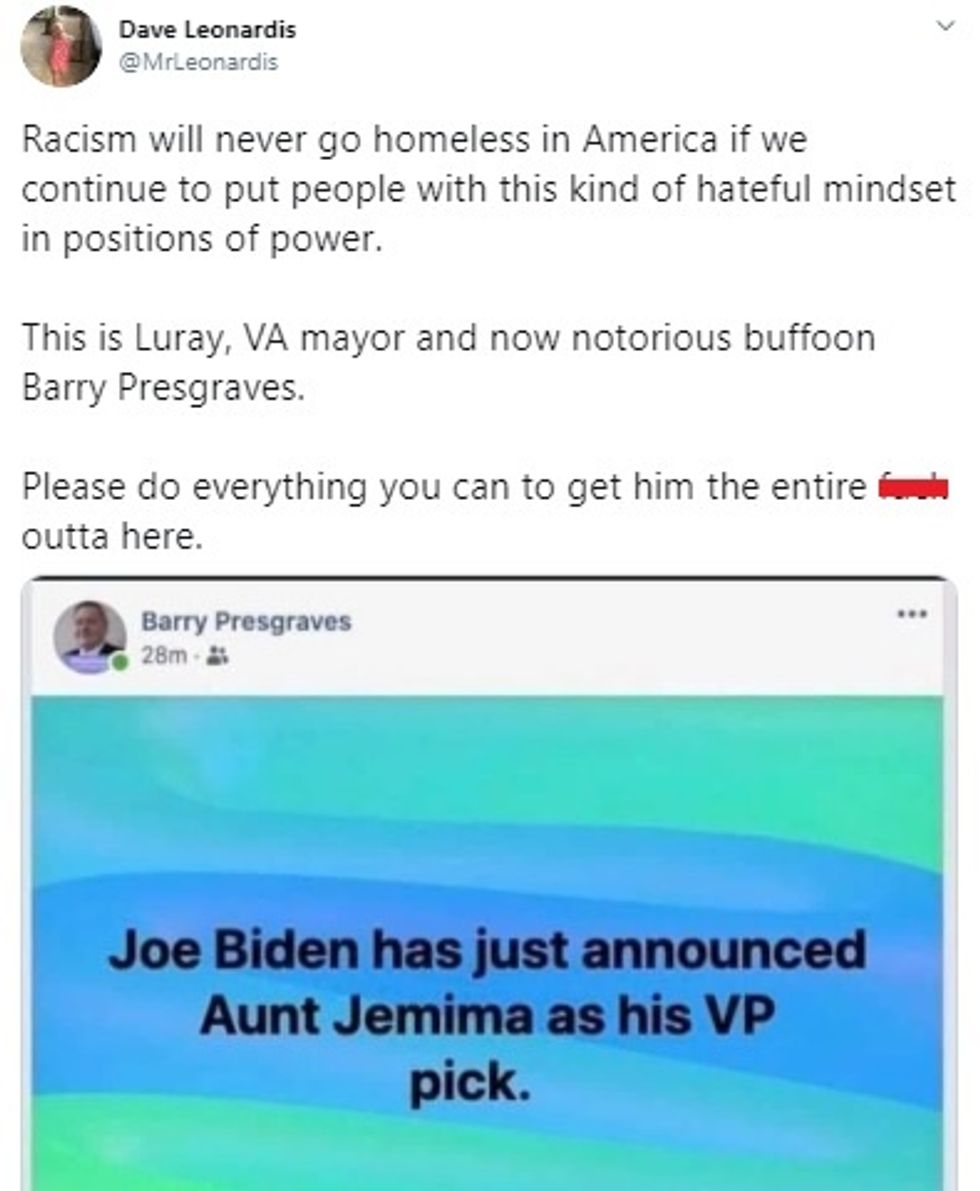Viewport: 980px width, 1191px height.
Task: Open Dave Leonardis profile avatar
Action: (61, 46)
